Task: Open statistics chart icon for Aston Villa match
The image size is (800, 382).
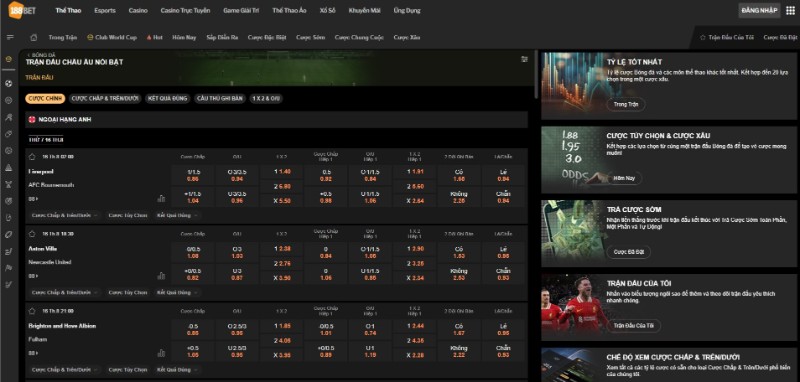Action: click(161, 276)
